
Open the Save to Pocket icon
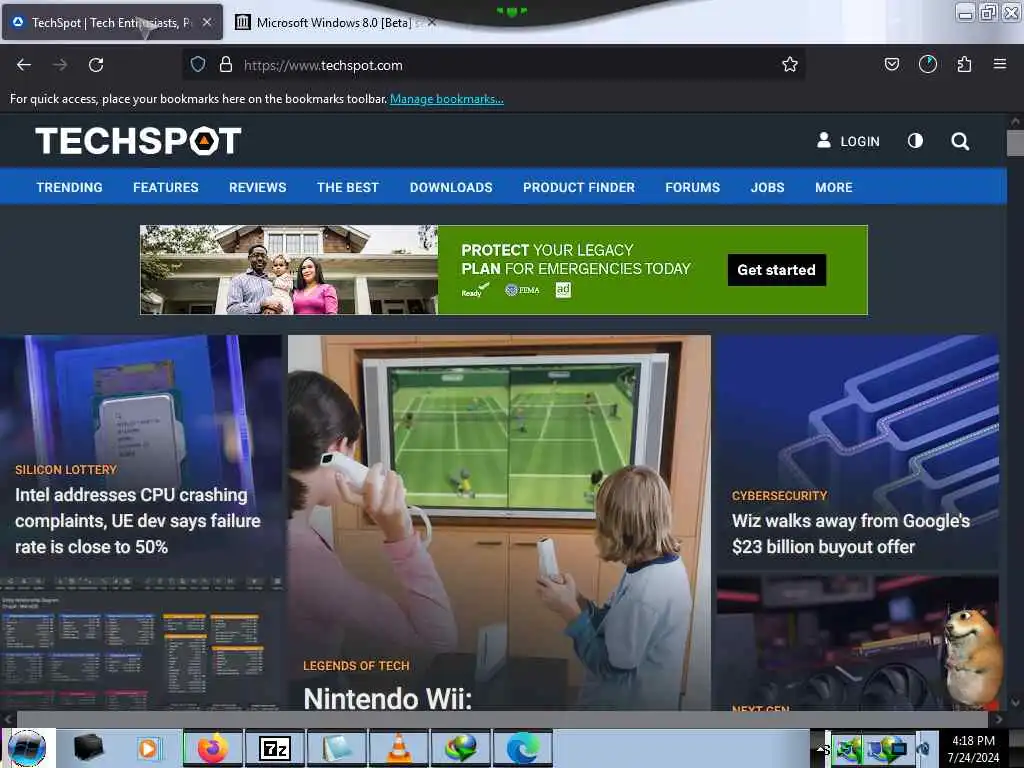pos(892,64)
